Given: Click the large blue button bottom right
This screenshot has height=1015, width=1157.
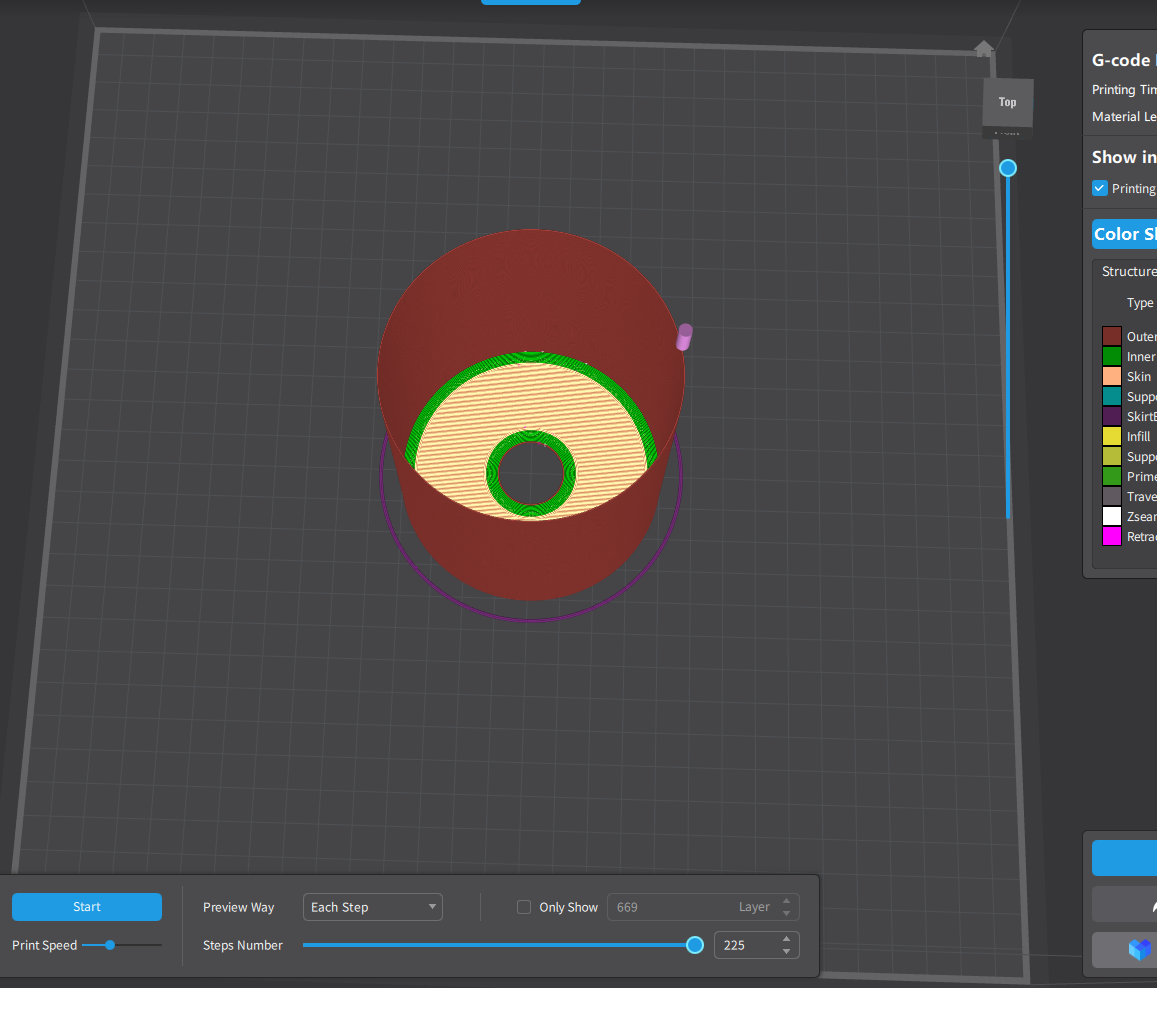Looking at the screenshot, I should (x=1125, y=858).
